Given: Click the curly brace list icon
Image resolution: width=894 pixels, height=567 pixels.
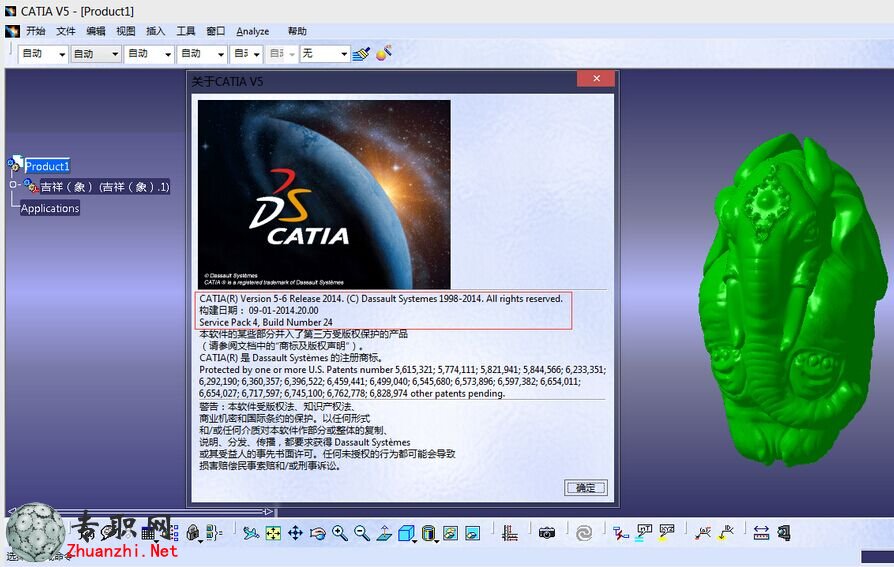Looking at the screenshot, I should click(x=214, y=533).
